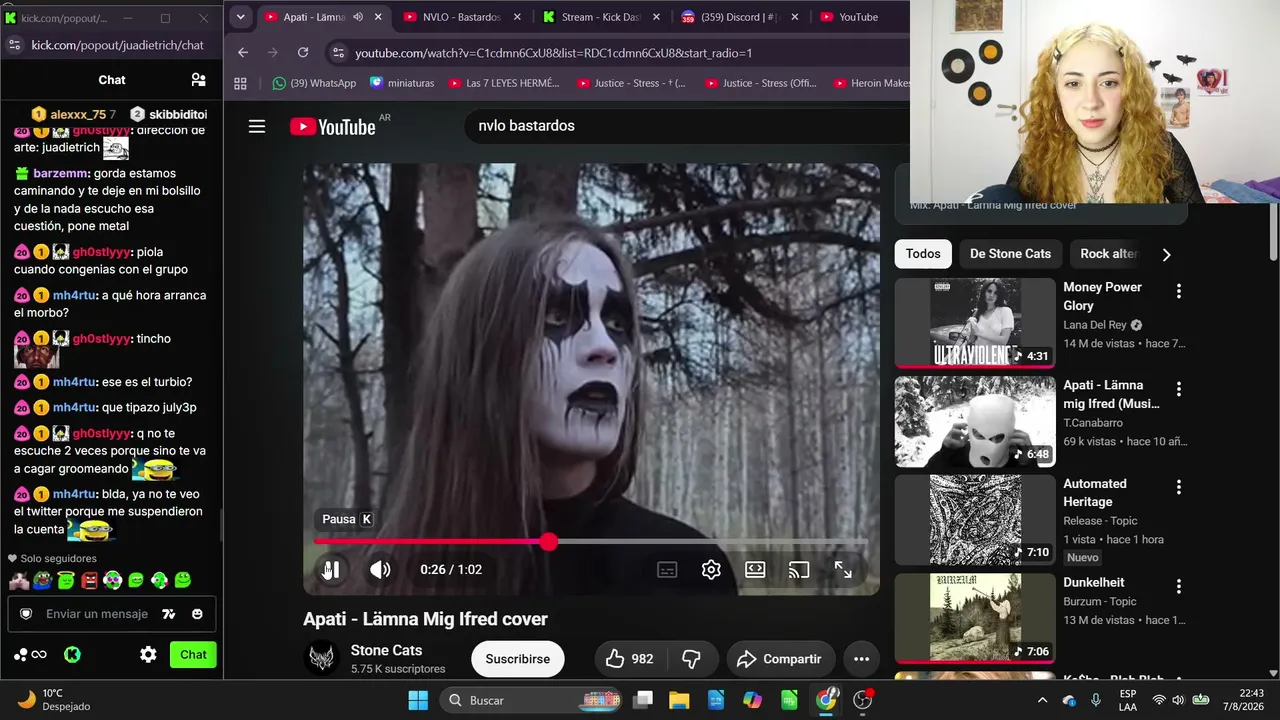
Task: Reload the YouTube page
Action: (303, 53)
